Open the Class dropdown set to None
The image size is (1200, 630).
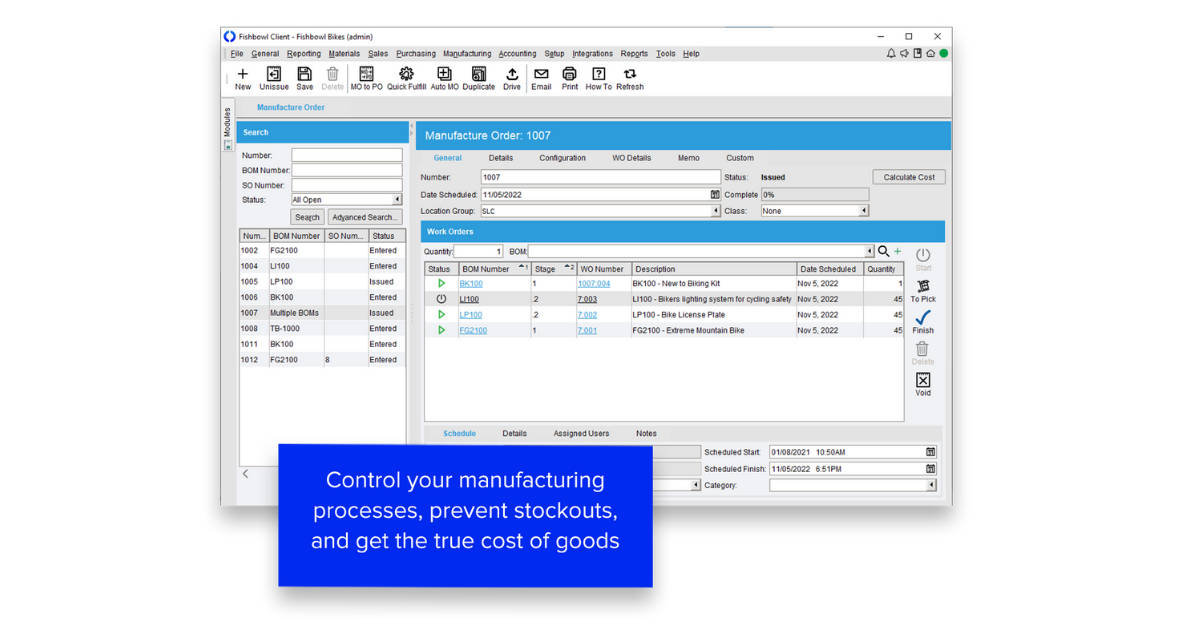click(x=864, y=210)
